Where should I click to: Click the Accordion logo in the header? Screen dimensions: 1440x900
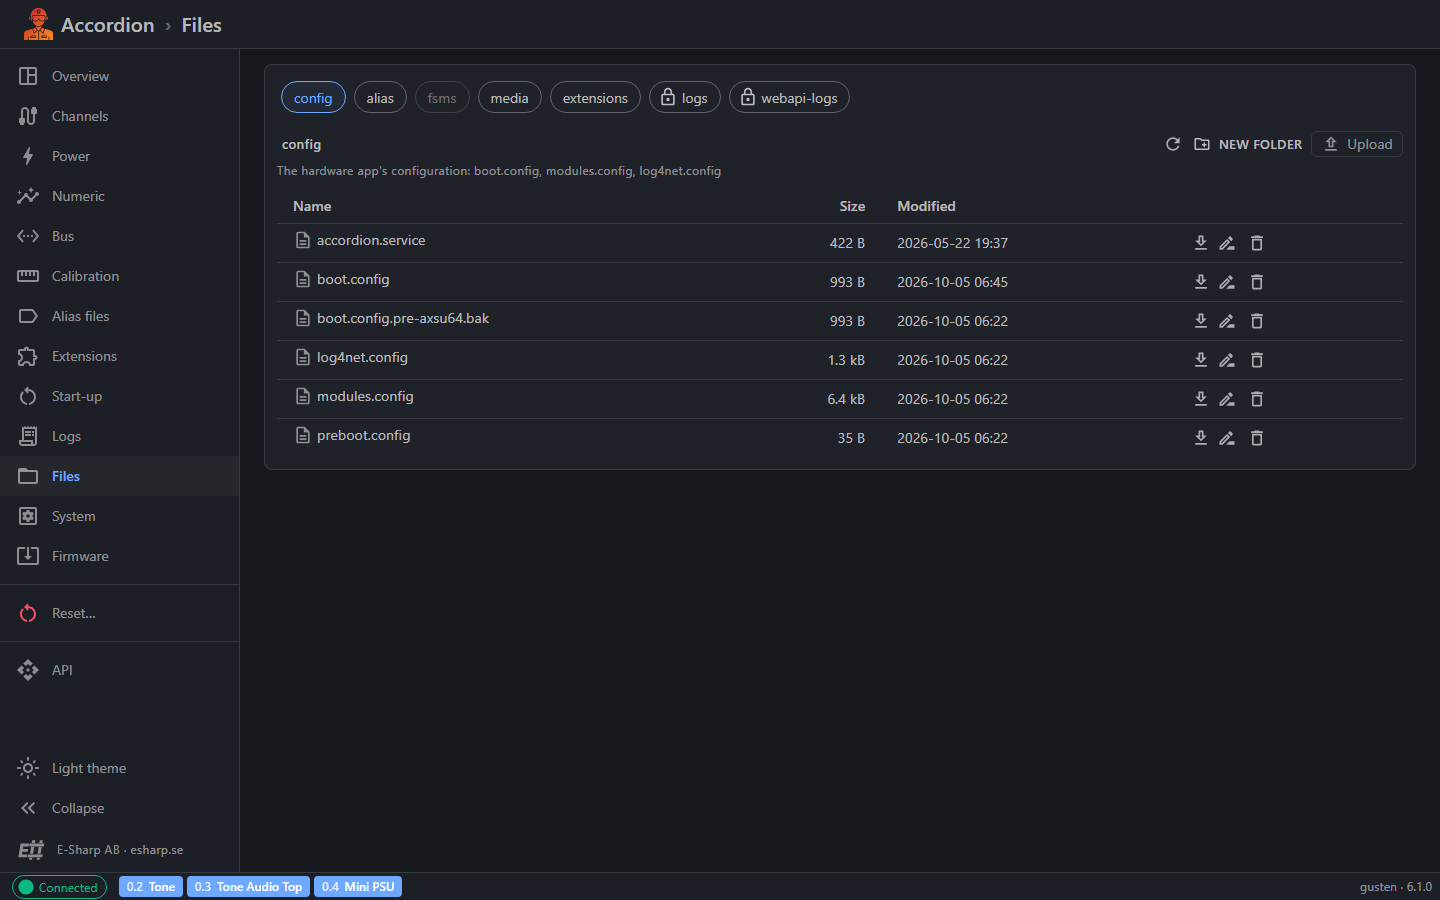tap(38, 24)
